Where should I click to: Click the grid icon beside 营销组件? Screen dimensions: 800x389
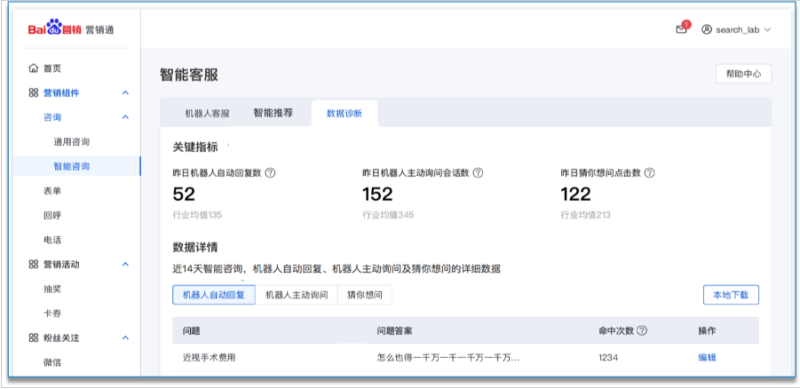click(34, 92)
